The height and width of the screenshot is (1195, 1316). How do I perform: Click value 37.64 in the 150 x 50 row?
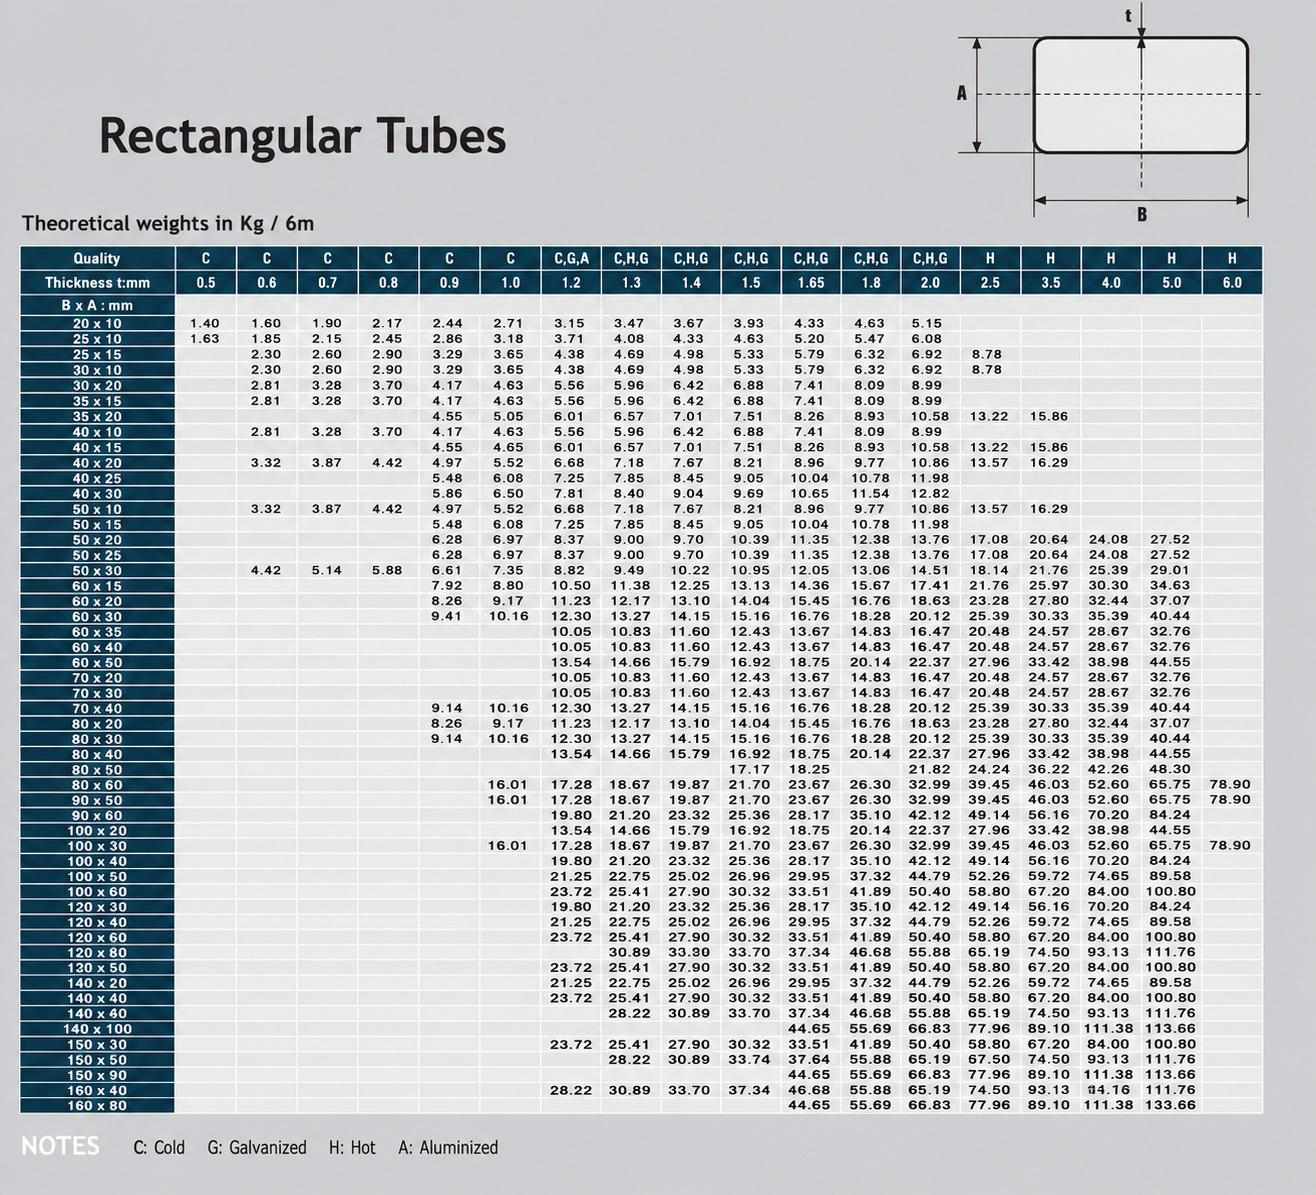[x=809, y=1060]
